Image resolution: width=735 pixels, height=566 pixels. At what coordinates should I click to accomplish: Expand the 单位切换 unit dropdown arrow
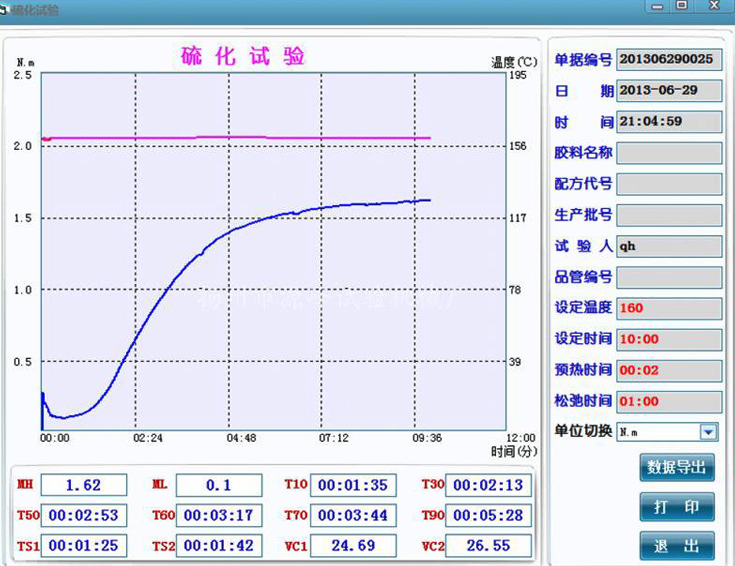pyautogui.click(x=708, y=432)
